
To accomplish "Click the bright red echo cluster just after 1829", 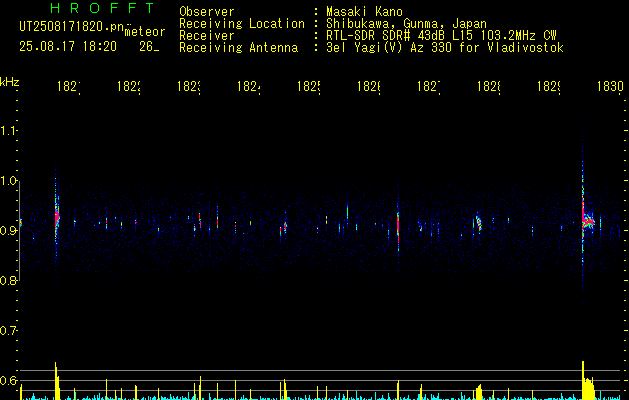I will (588, 221).
